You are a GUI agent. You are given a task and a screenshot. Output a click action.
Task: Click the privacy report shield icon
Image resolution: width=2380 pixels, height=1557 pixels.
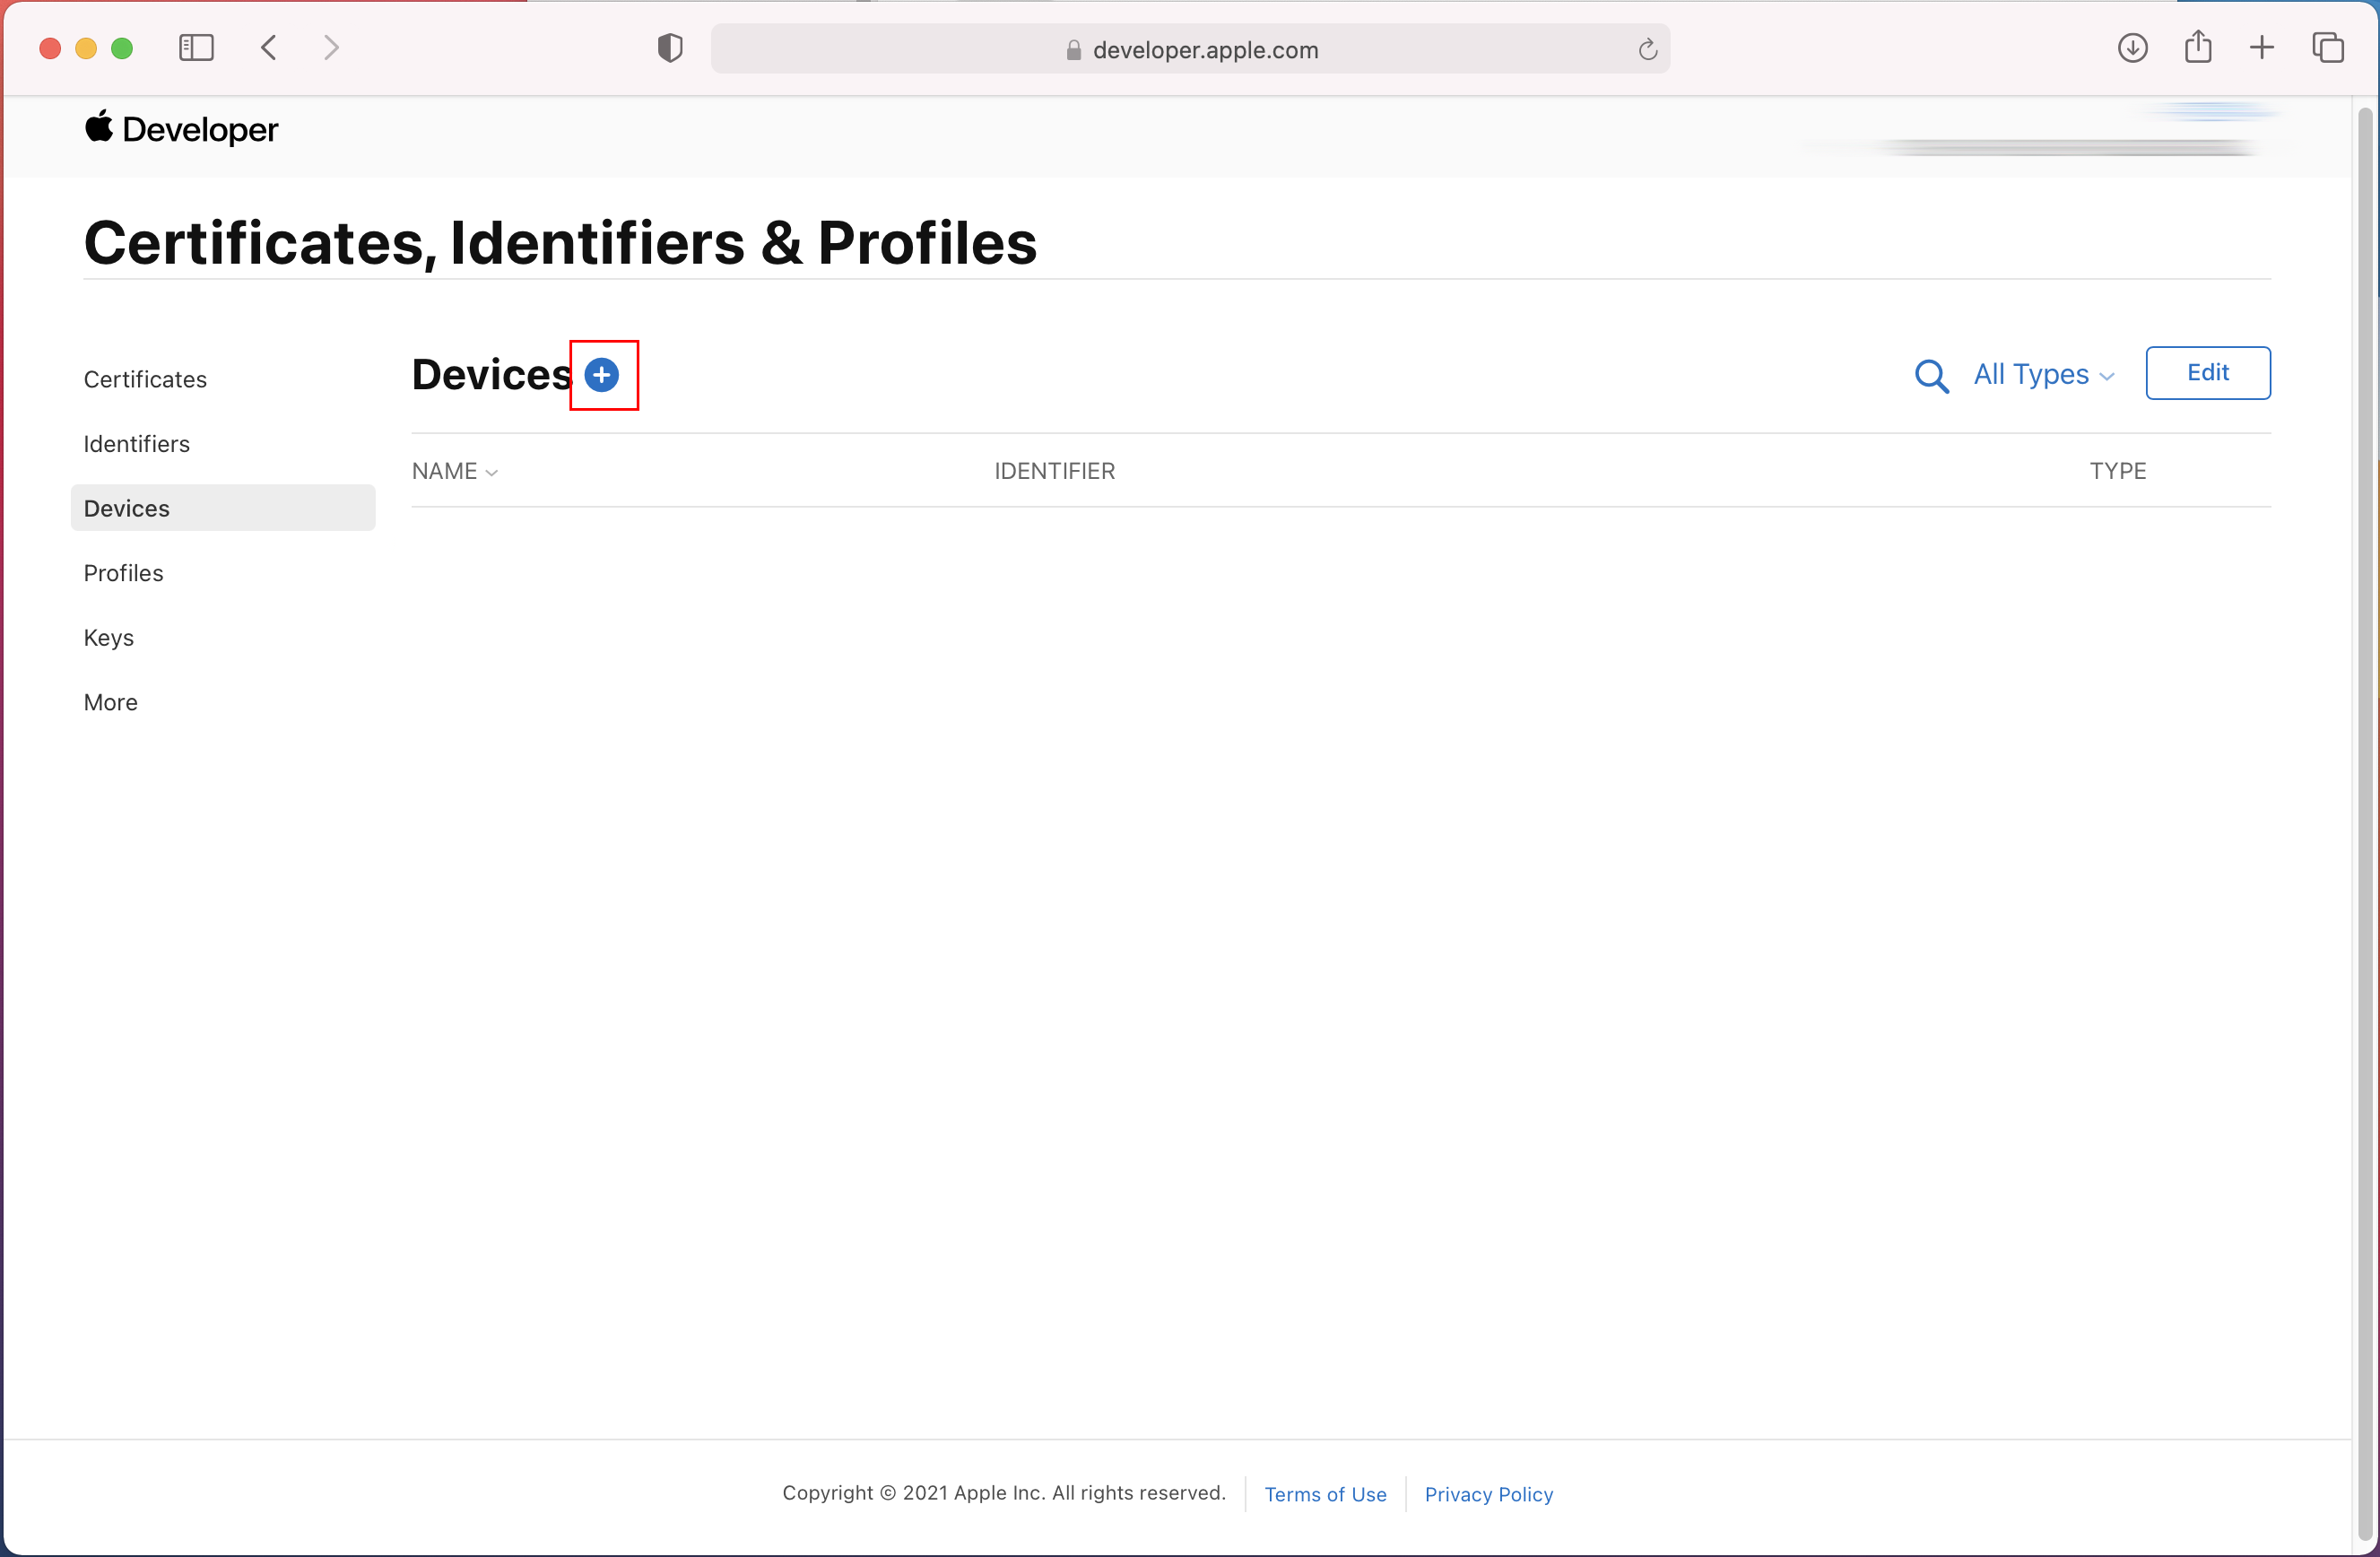click(x=670, y=48)
